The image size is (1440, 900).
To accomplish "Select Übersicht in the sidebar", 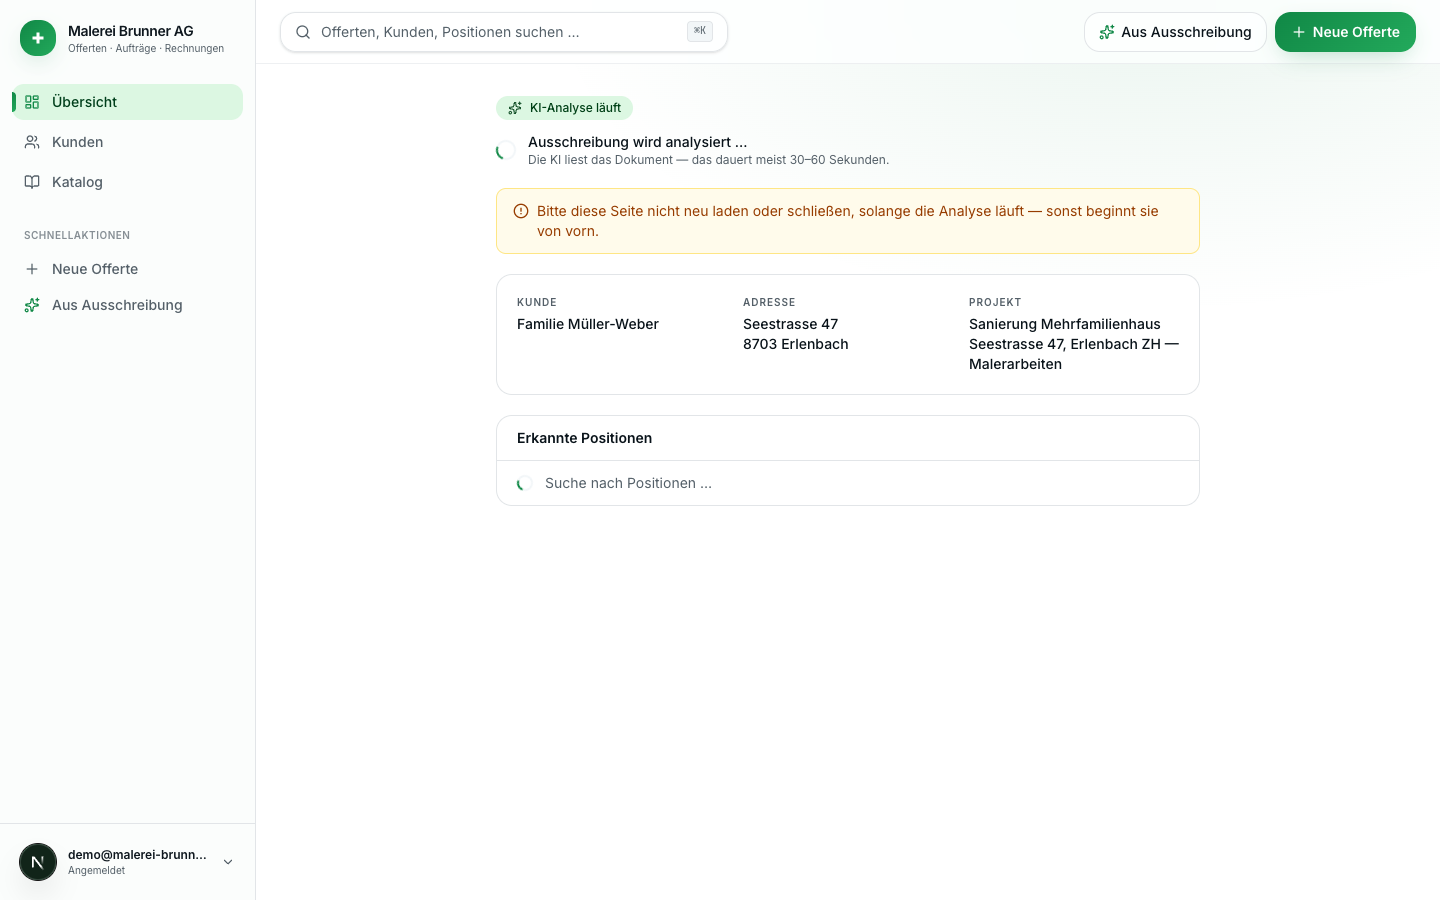I will [x=128, y=102].
